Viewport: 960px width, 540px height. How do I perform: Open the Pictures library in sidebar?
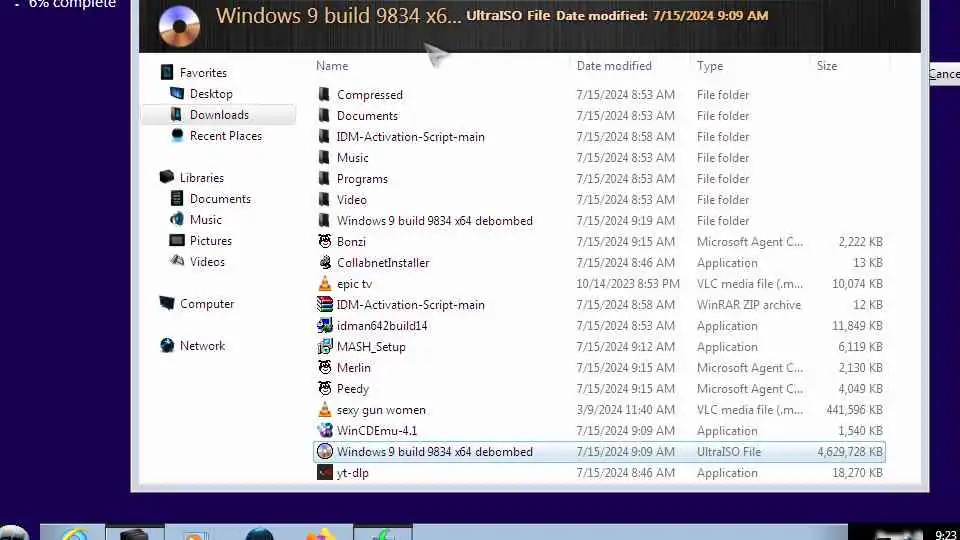(x=211, y=241)
